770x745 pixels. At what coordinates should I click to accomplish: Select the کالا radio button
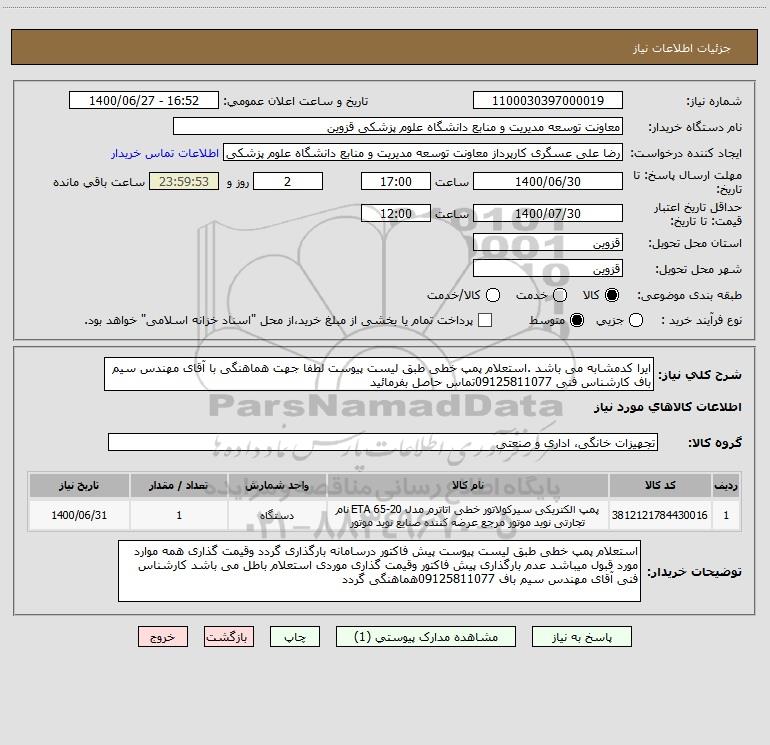pos(612,295)
